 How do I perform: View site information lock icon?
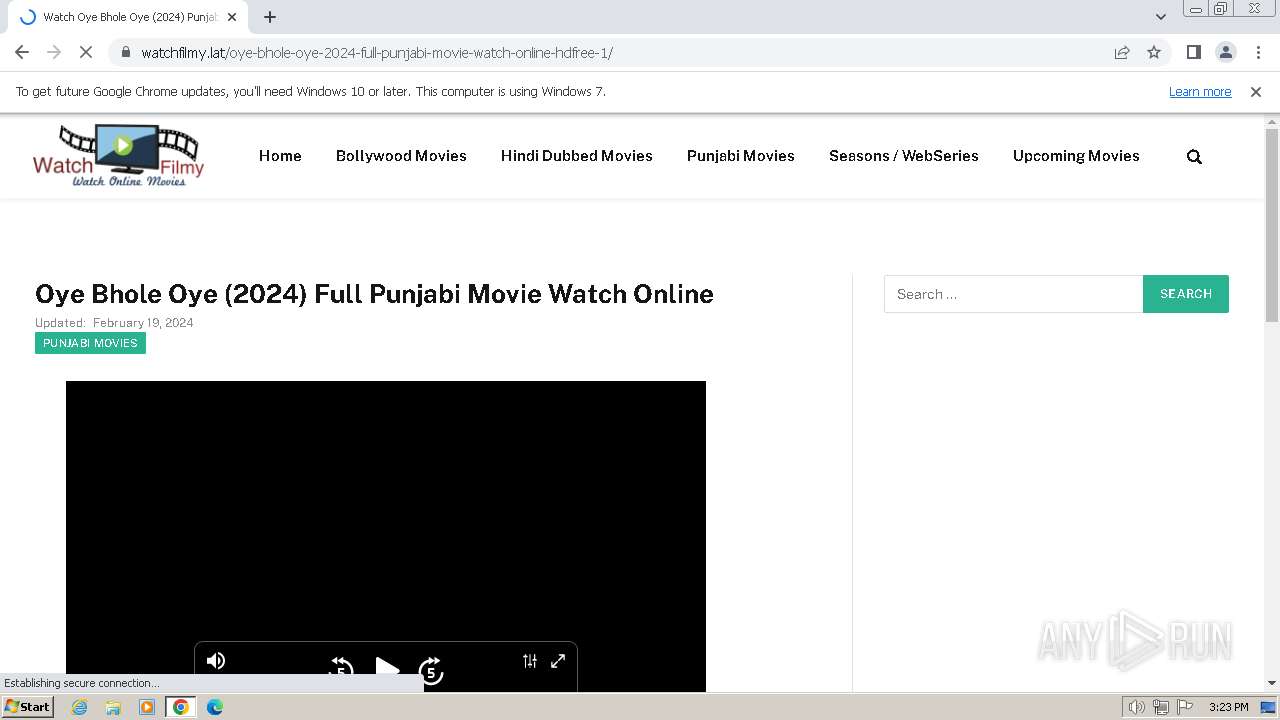pyautogui.click(x=126, y=52)
